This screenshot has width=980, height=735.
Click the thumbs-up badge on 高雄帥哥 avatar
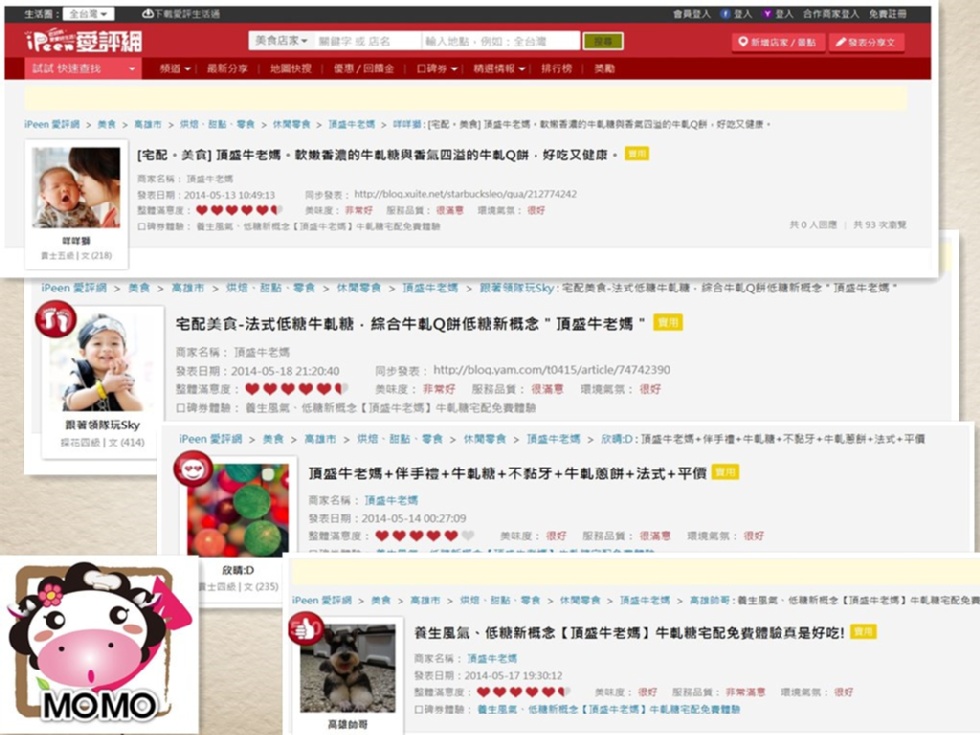coord(306,628)
